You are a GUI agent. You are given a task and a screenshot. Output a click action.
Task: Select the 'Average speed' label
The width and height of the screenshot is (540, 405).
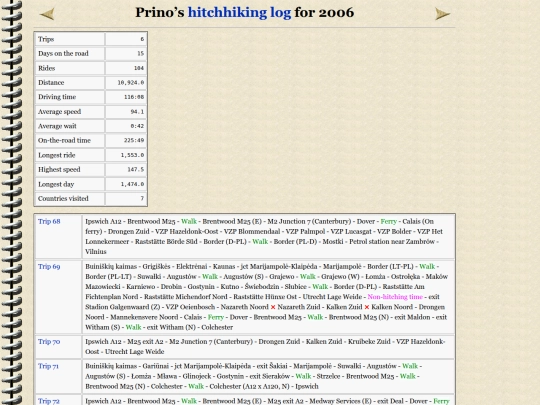(60, 112)
